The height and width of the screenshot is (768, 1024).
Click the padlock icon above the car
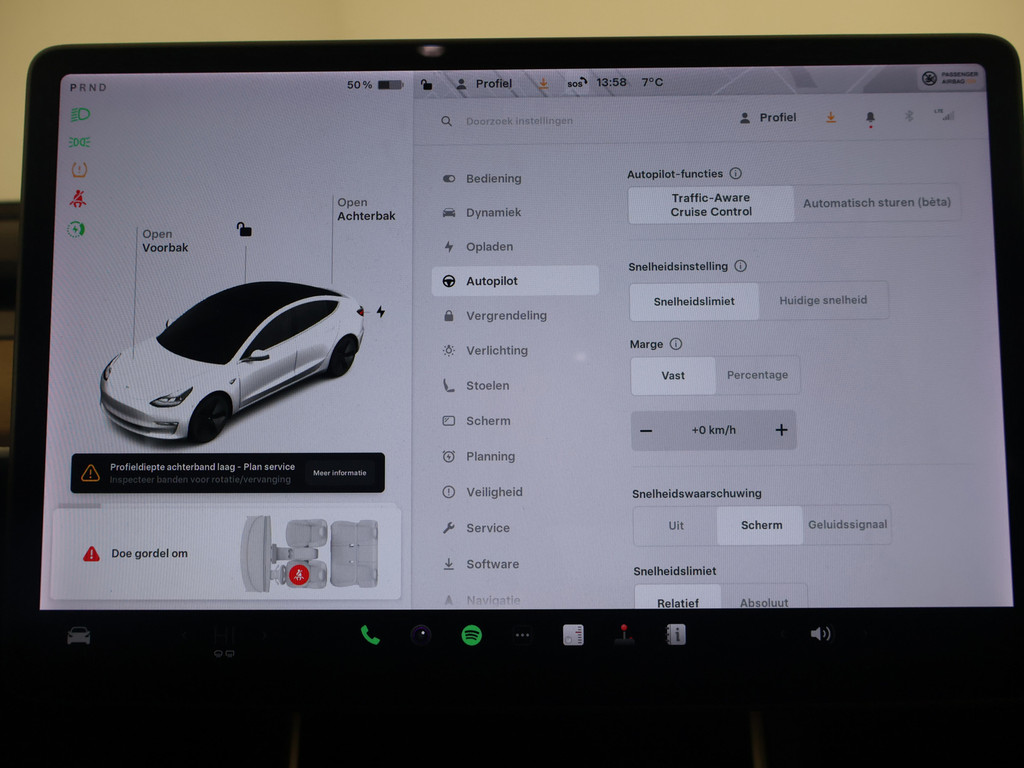[x=244, y=230]
